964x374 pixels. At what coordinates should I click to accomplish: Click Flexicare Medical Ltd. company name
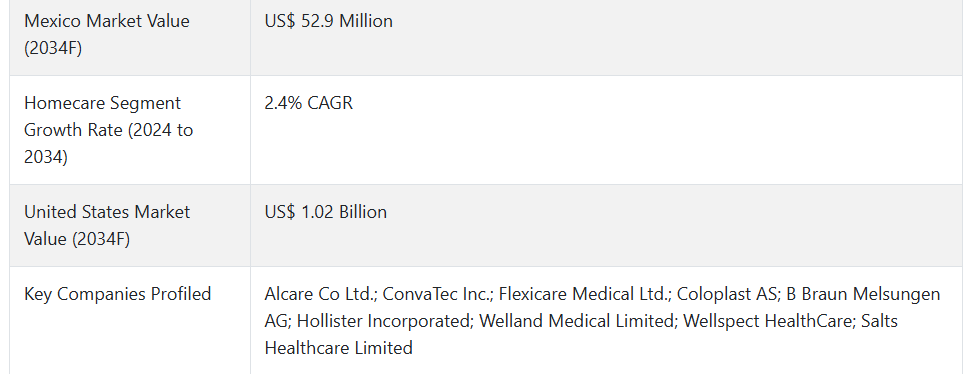(x=584, y=294)
